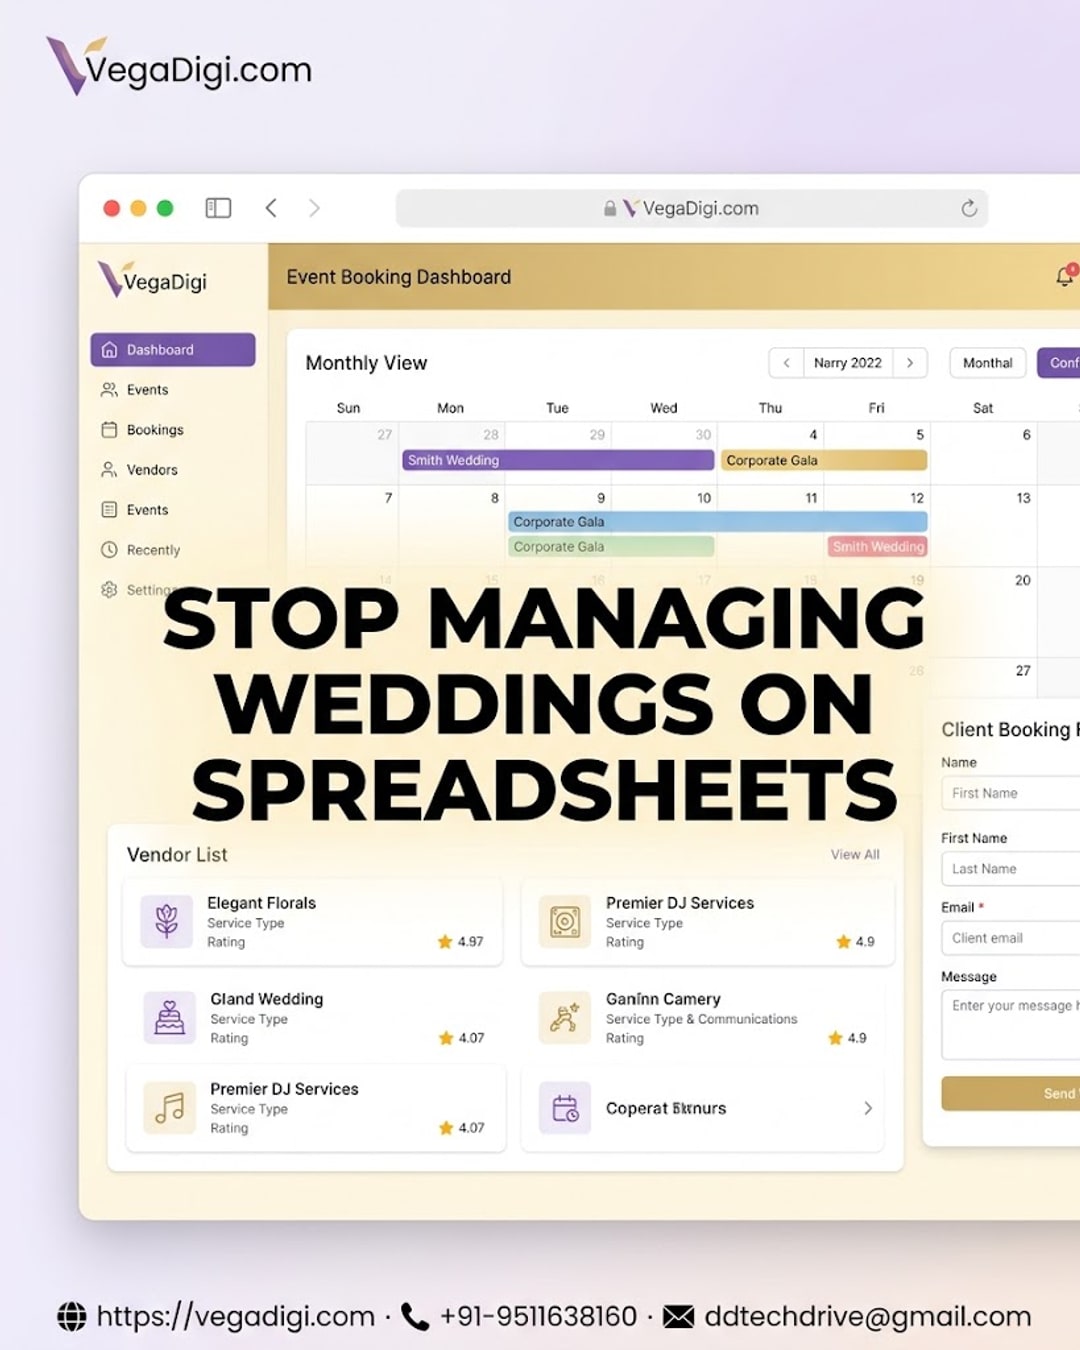Viewport: 1080px width, 1350px height.
Task: Expand the Coperat row chevron
Action: pyautogui.click(x=868, y=1108)
